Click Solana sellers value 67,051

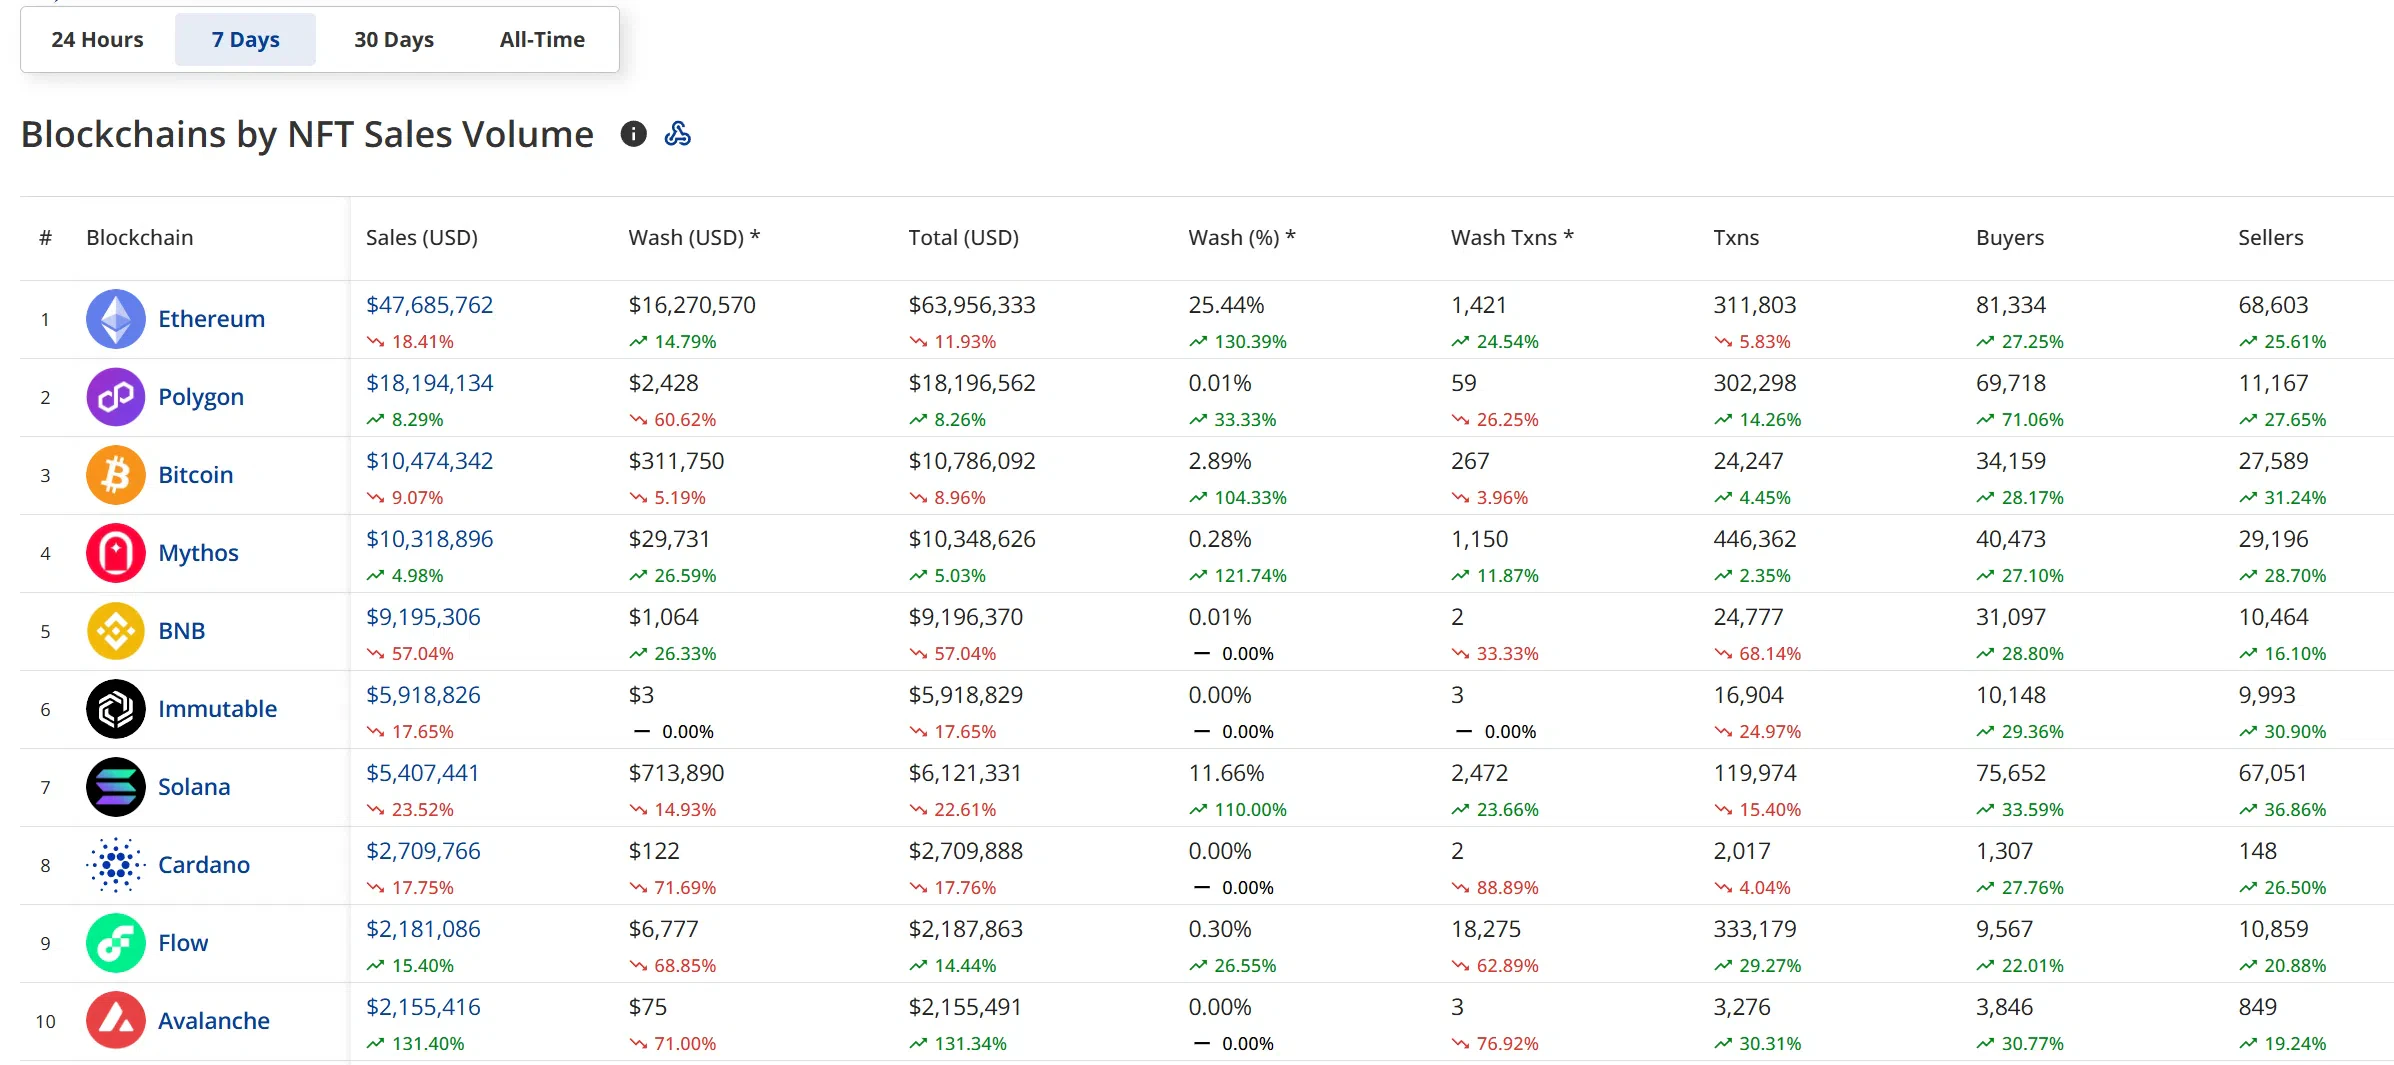[x=2273, y=773]
